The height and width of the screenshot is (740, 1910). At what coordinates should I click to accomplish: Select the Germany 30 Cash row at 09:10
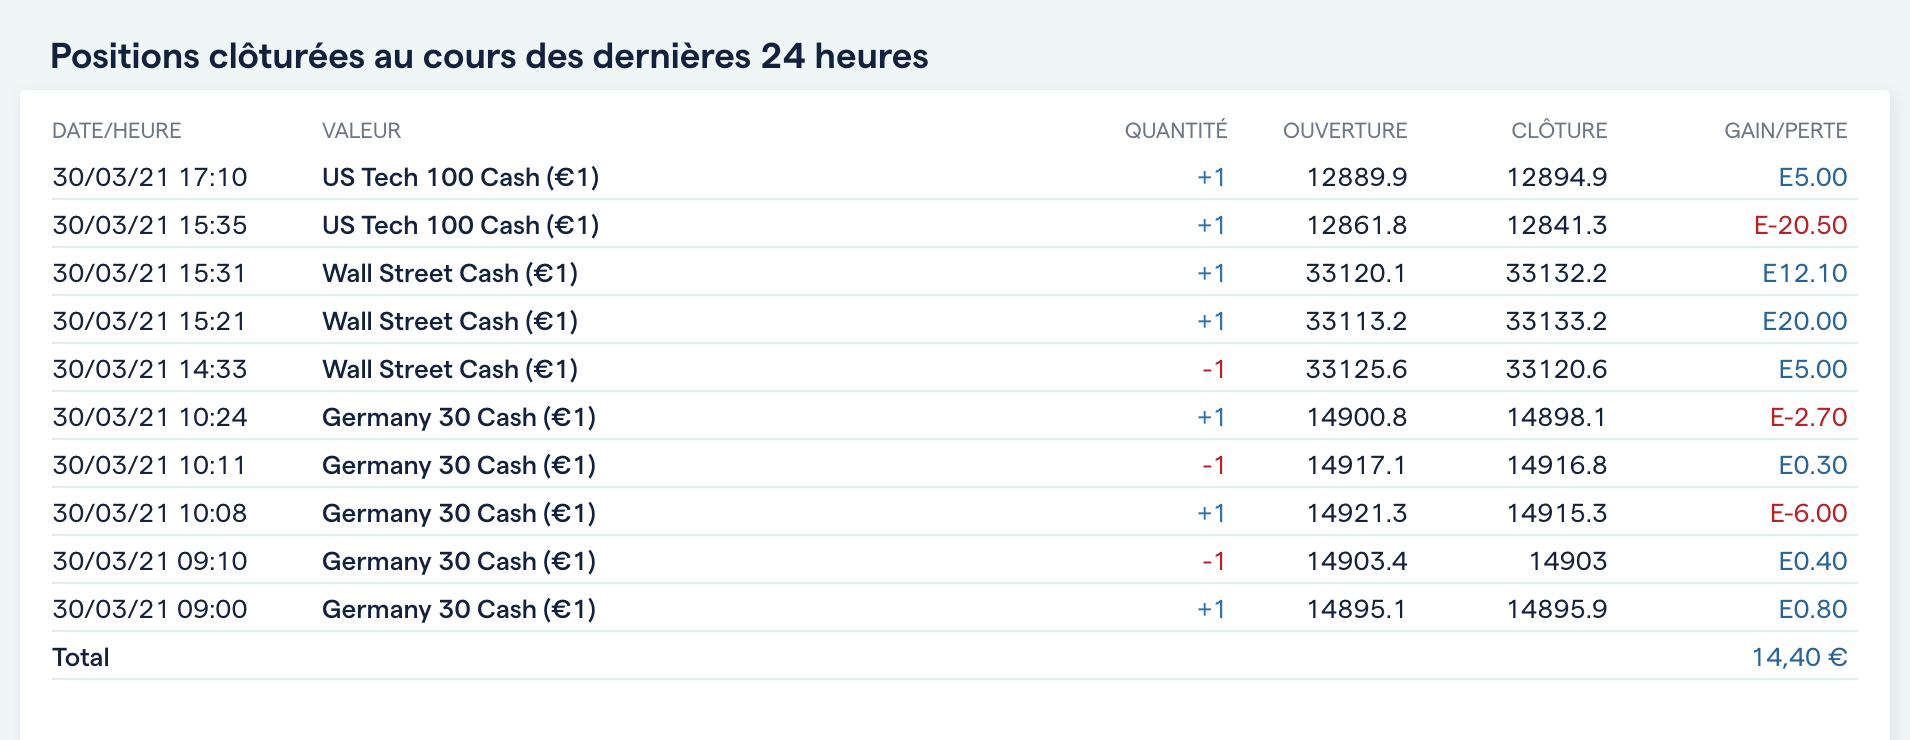(x=458, y=561)
